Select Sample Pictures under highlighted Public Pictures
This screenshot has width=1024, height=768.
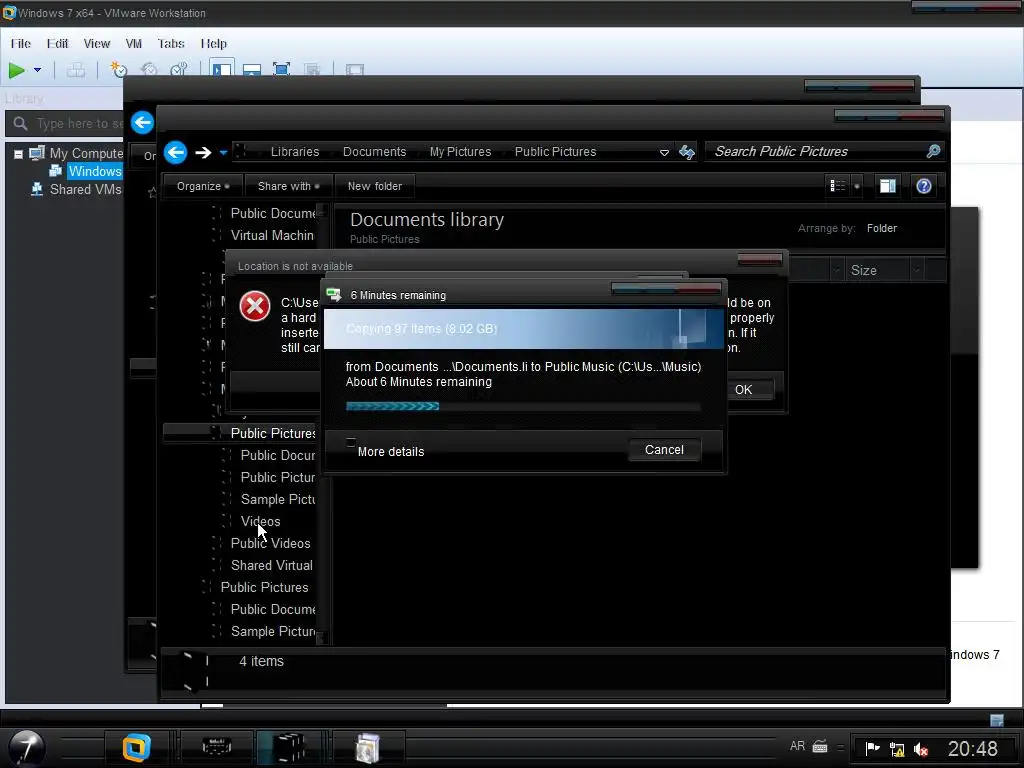point(278,500)
